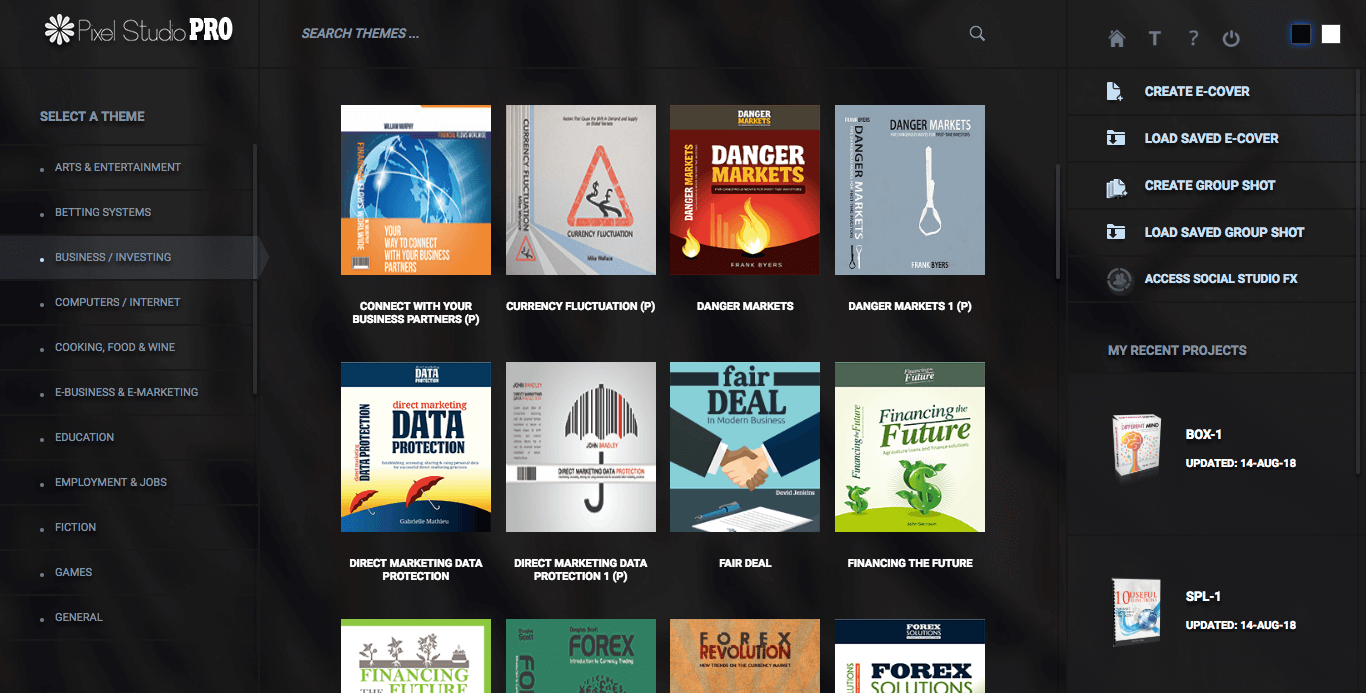The width and height of the screenshot is (1366, 693).
Task: Click the T text icon in top bar
Action: coord(1155,39)
